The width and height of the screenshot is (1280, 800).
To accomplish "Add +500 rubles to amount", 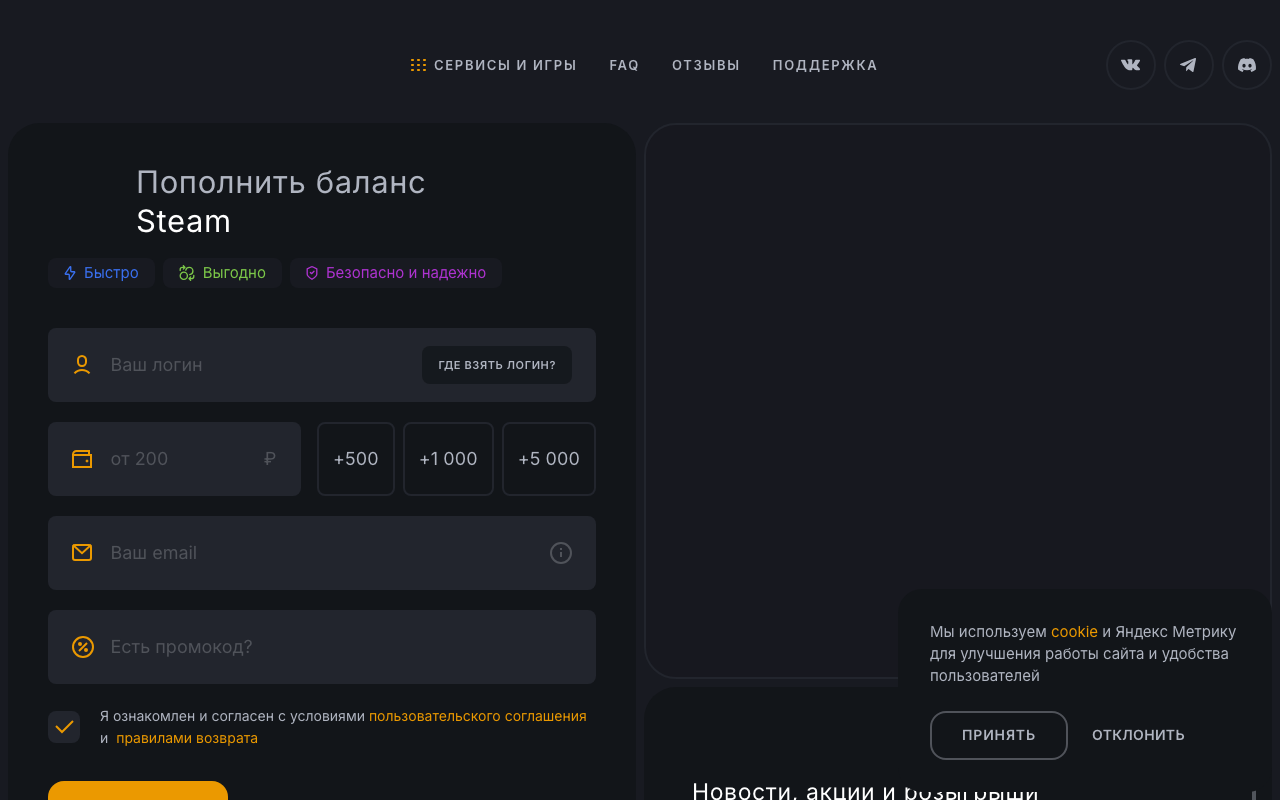I will pos(356,459).
